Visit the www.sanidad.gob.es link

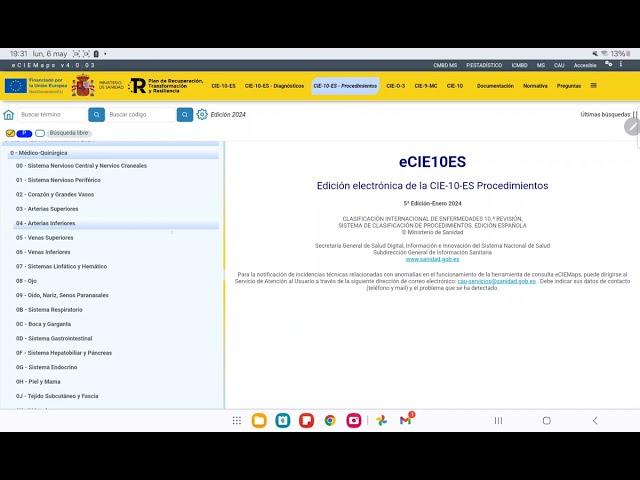click(x=432, y=259)
